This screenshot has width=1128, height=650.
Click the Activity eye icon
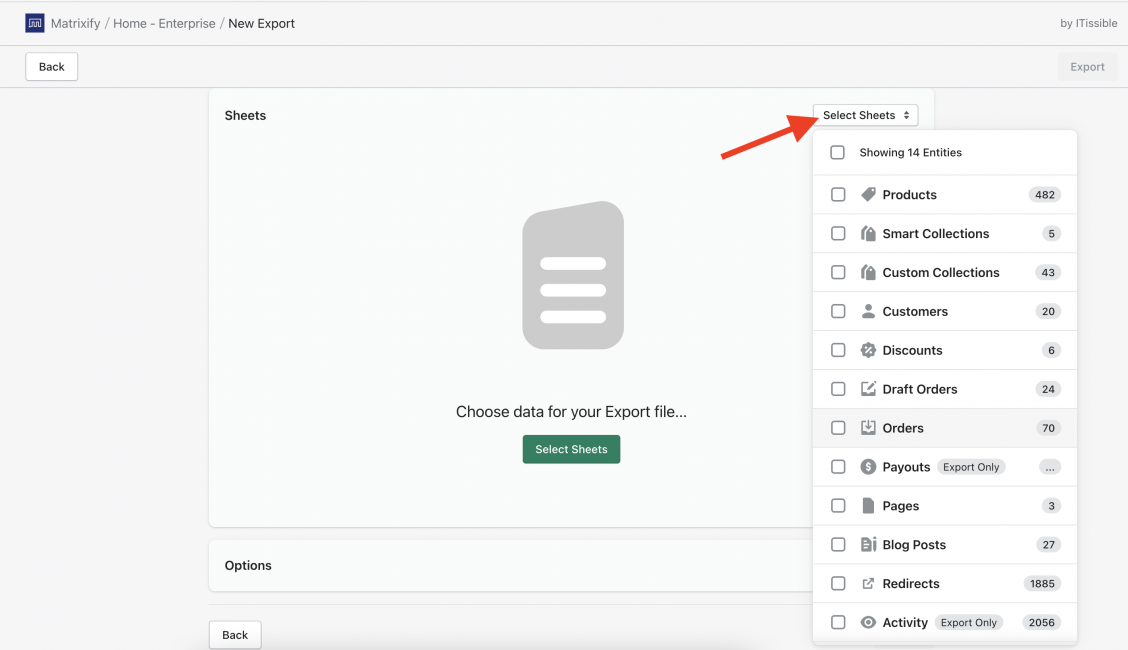coord(868,622)
